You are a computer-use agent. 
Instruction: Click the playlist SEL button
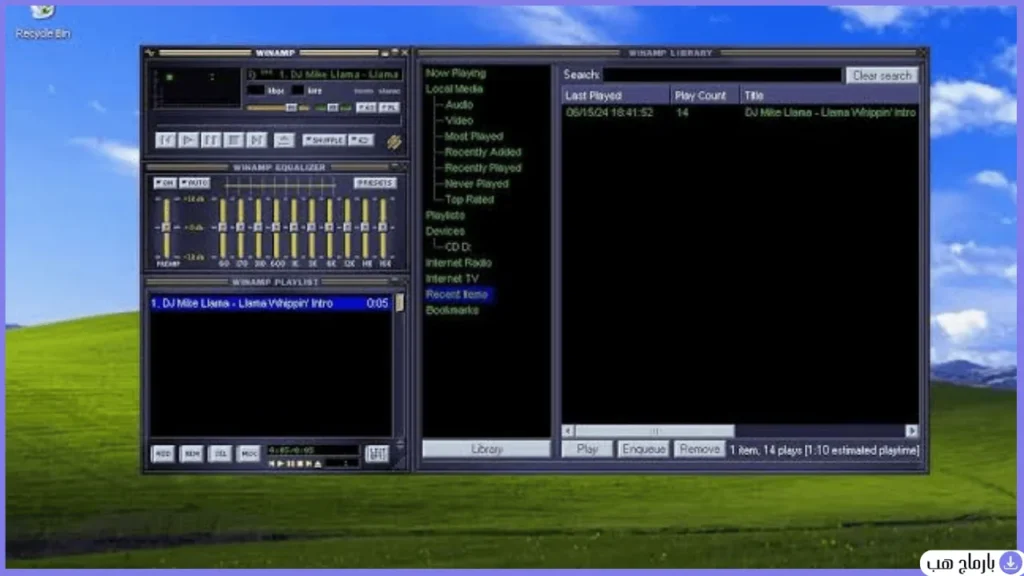[x=220, y=453]
